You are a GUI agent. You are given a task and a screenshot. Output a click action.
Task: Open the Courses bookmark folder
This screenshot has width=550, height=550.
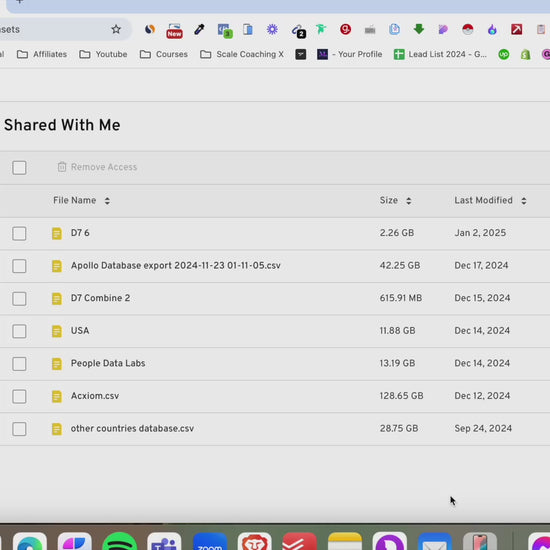pyautogui.click(x=164, y=54)
